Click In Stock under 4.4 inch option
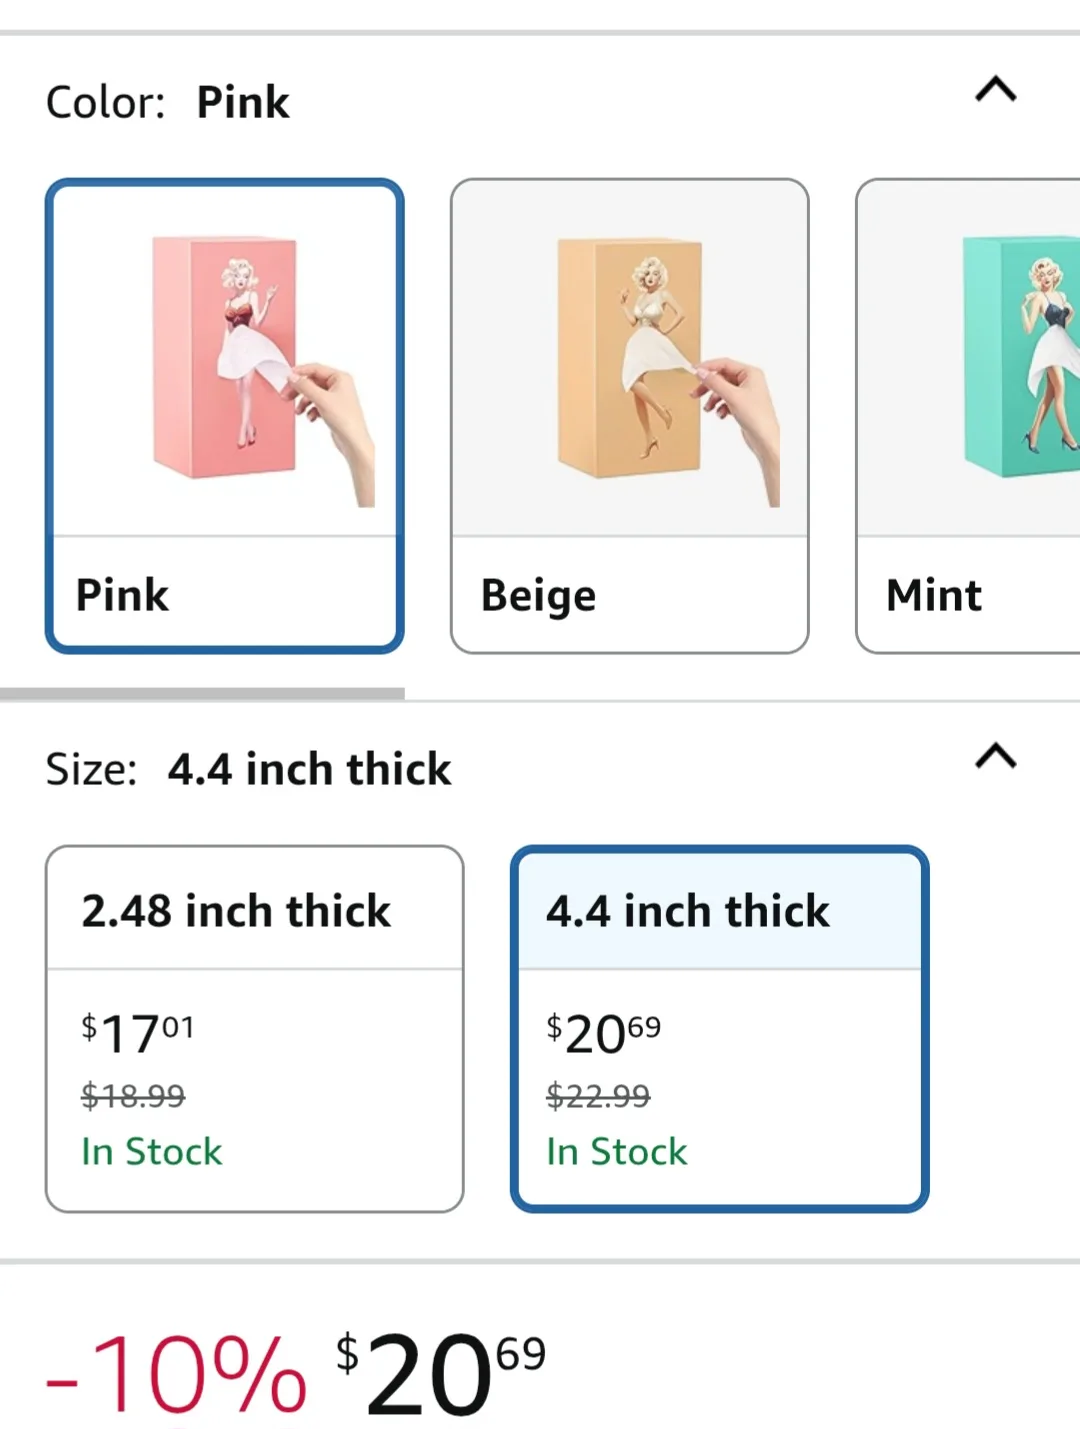 (x=617, y=1152)
